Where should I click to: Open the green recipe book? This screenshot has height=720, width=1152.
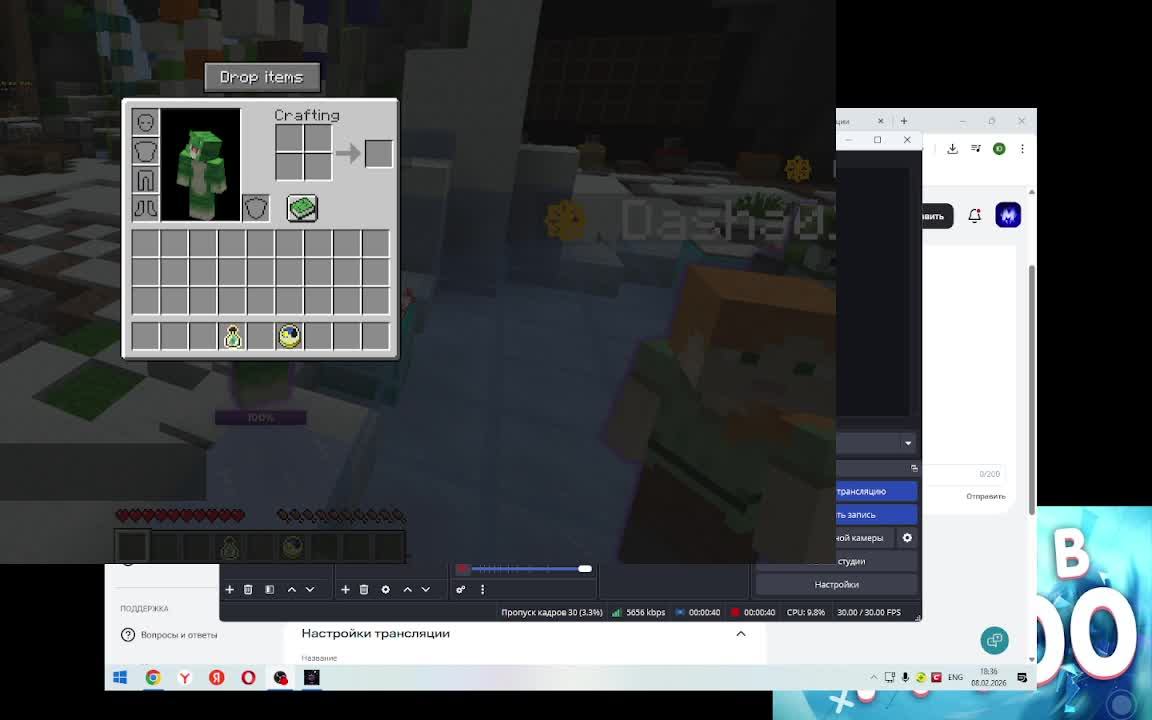302,209
